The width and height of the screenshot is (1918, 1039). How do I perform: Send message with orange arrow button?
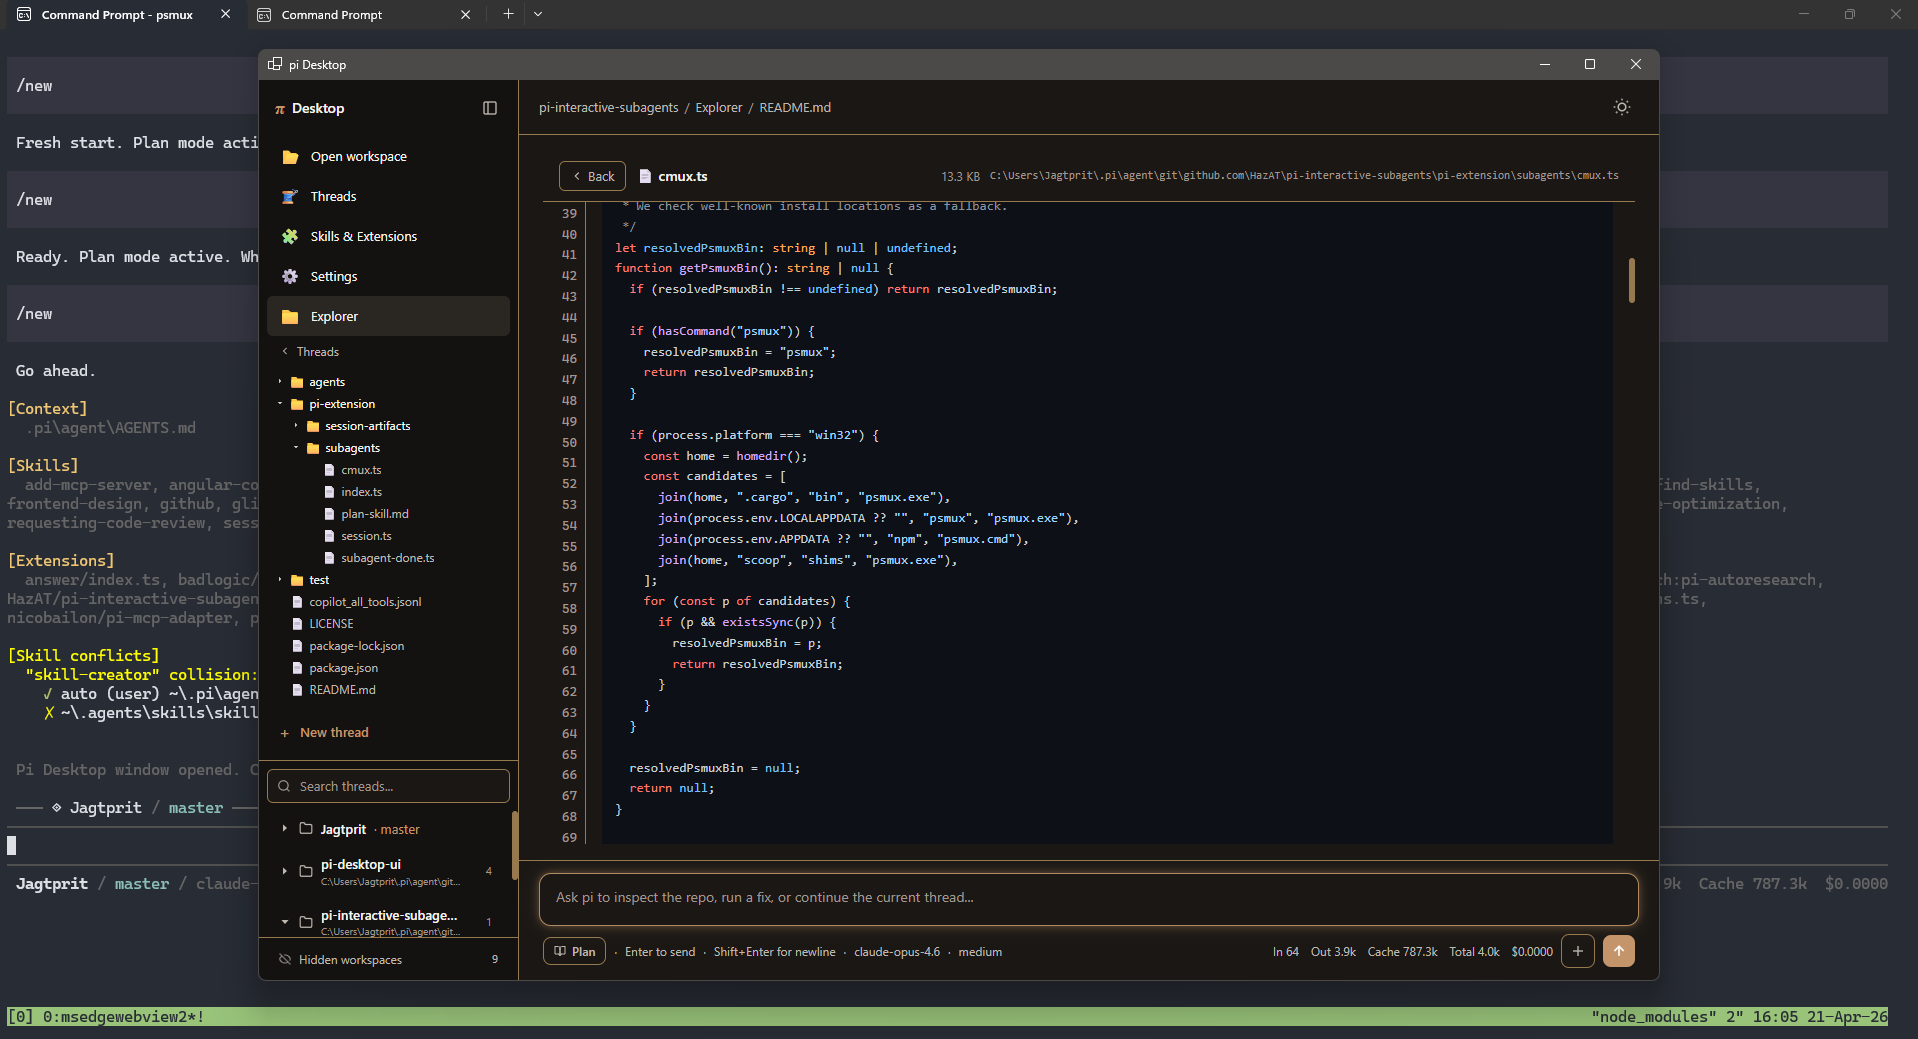coord(1619,951)
